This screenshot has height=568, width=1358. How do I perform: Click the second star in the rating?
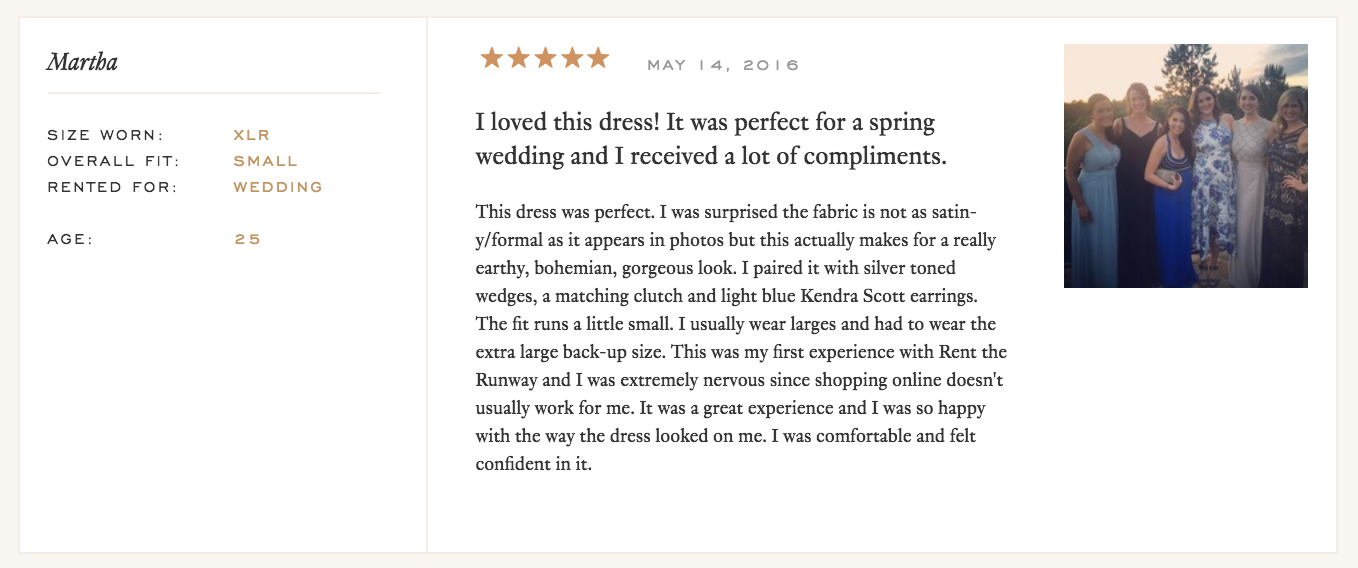pyautogui.click(x=518, y=58)
